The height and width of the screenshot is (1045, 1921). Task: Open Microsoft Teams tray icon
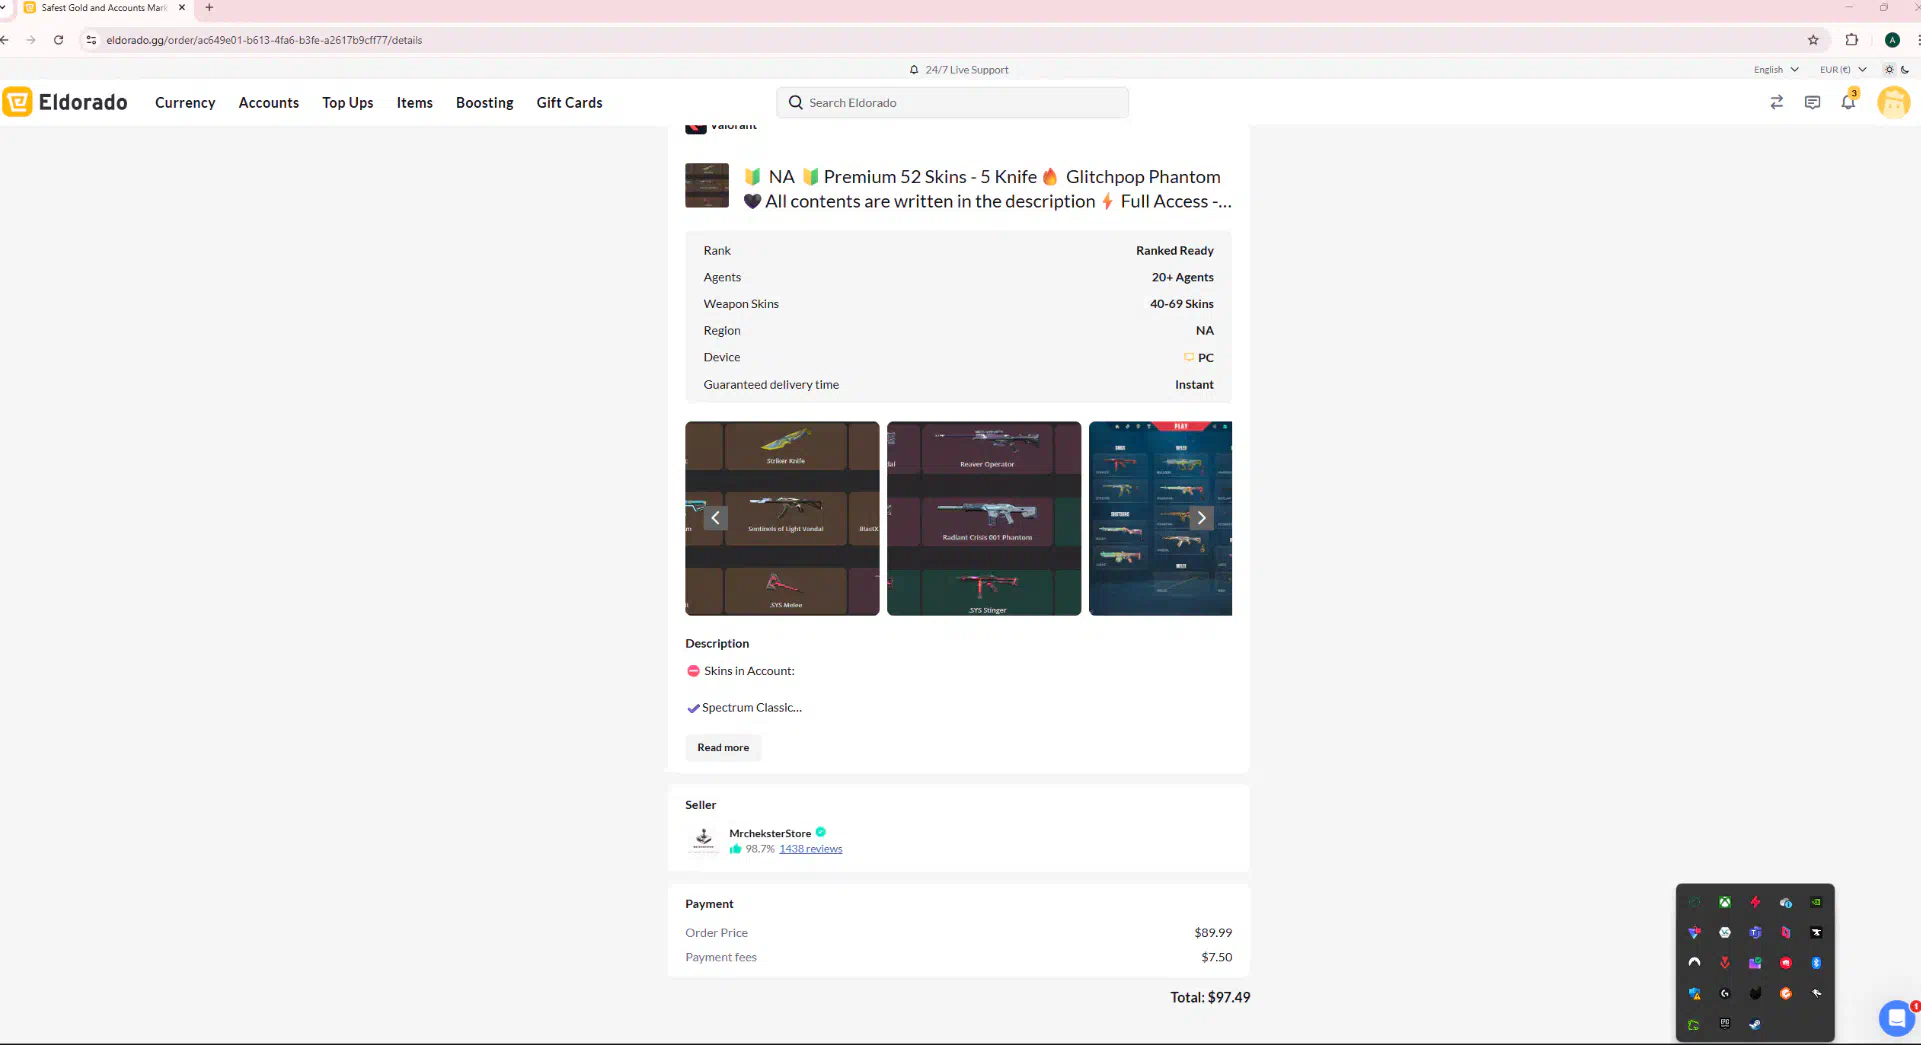click(x=1755, y=932)
